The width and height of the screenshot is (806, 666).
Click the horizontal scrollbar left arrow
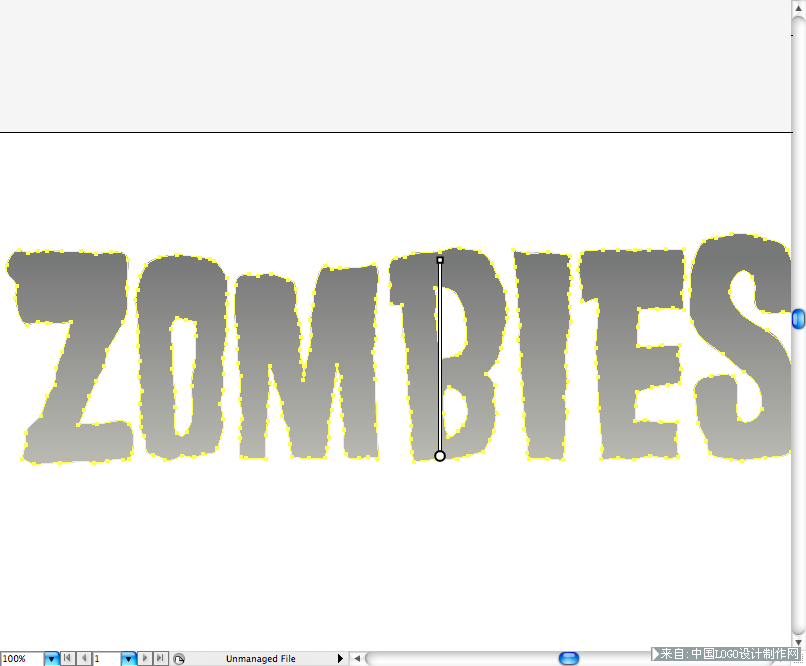click(x=357, y=658)
